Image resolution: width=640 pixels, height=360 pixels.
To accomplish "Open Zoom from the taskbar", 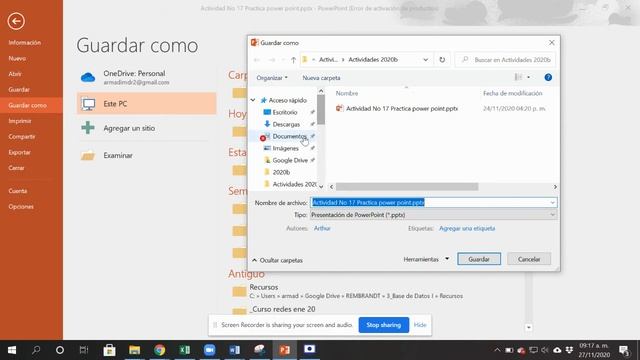I will coord(209,350).
